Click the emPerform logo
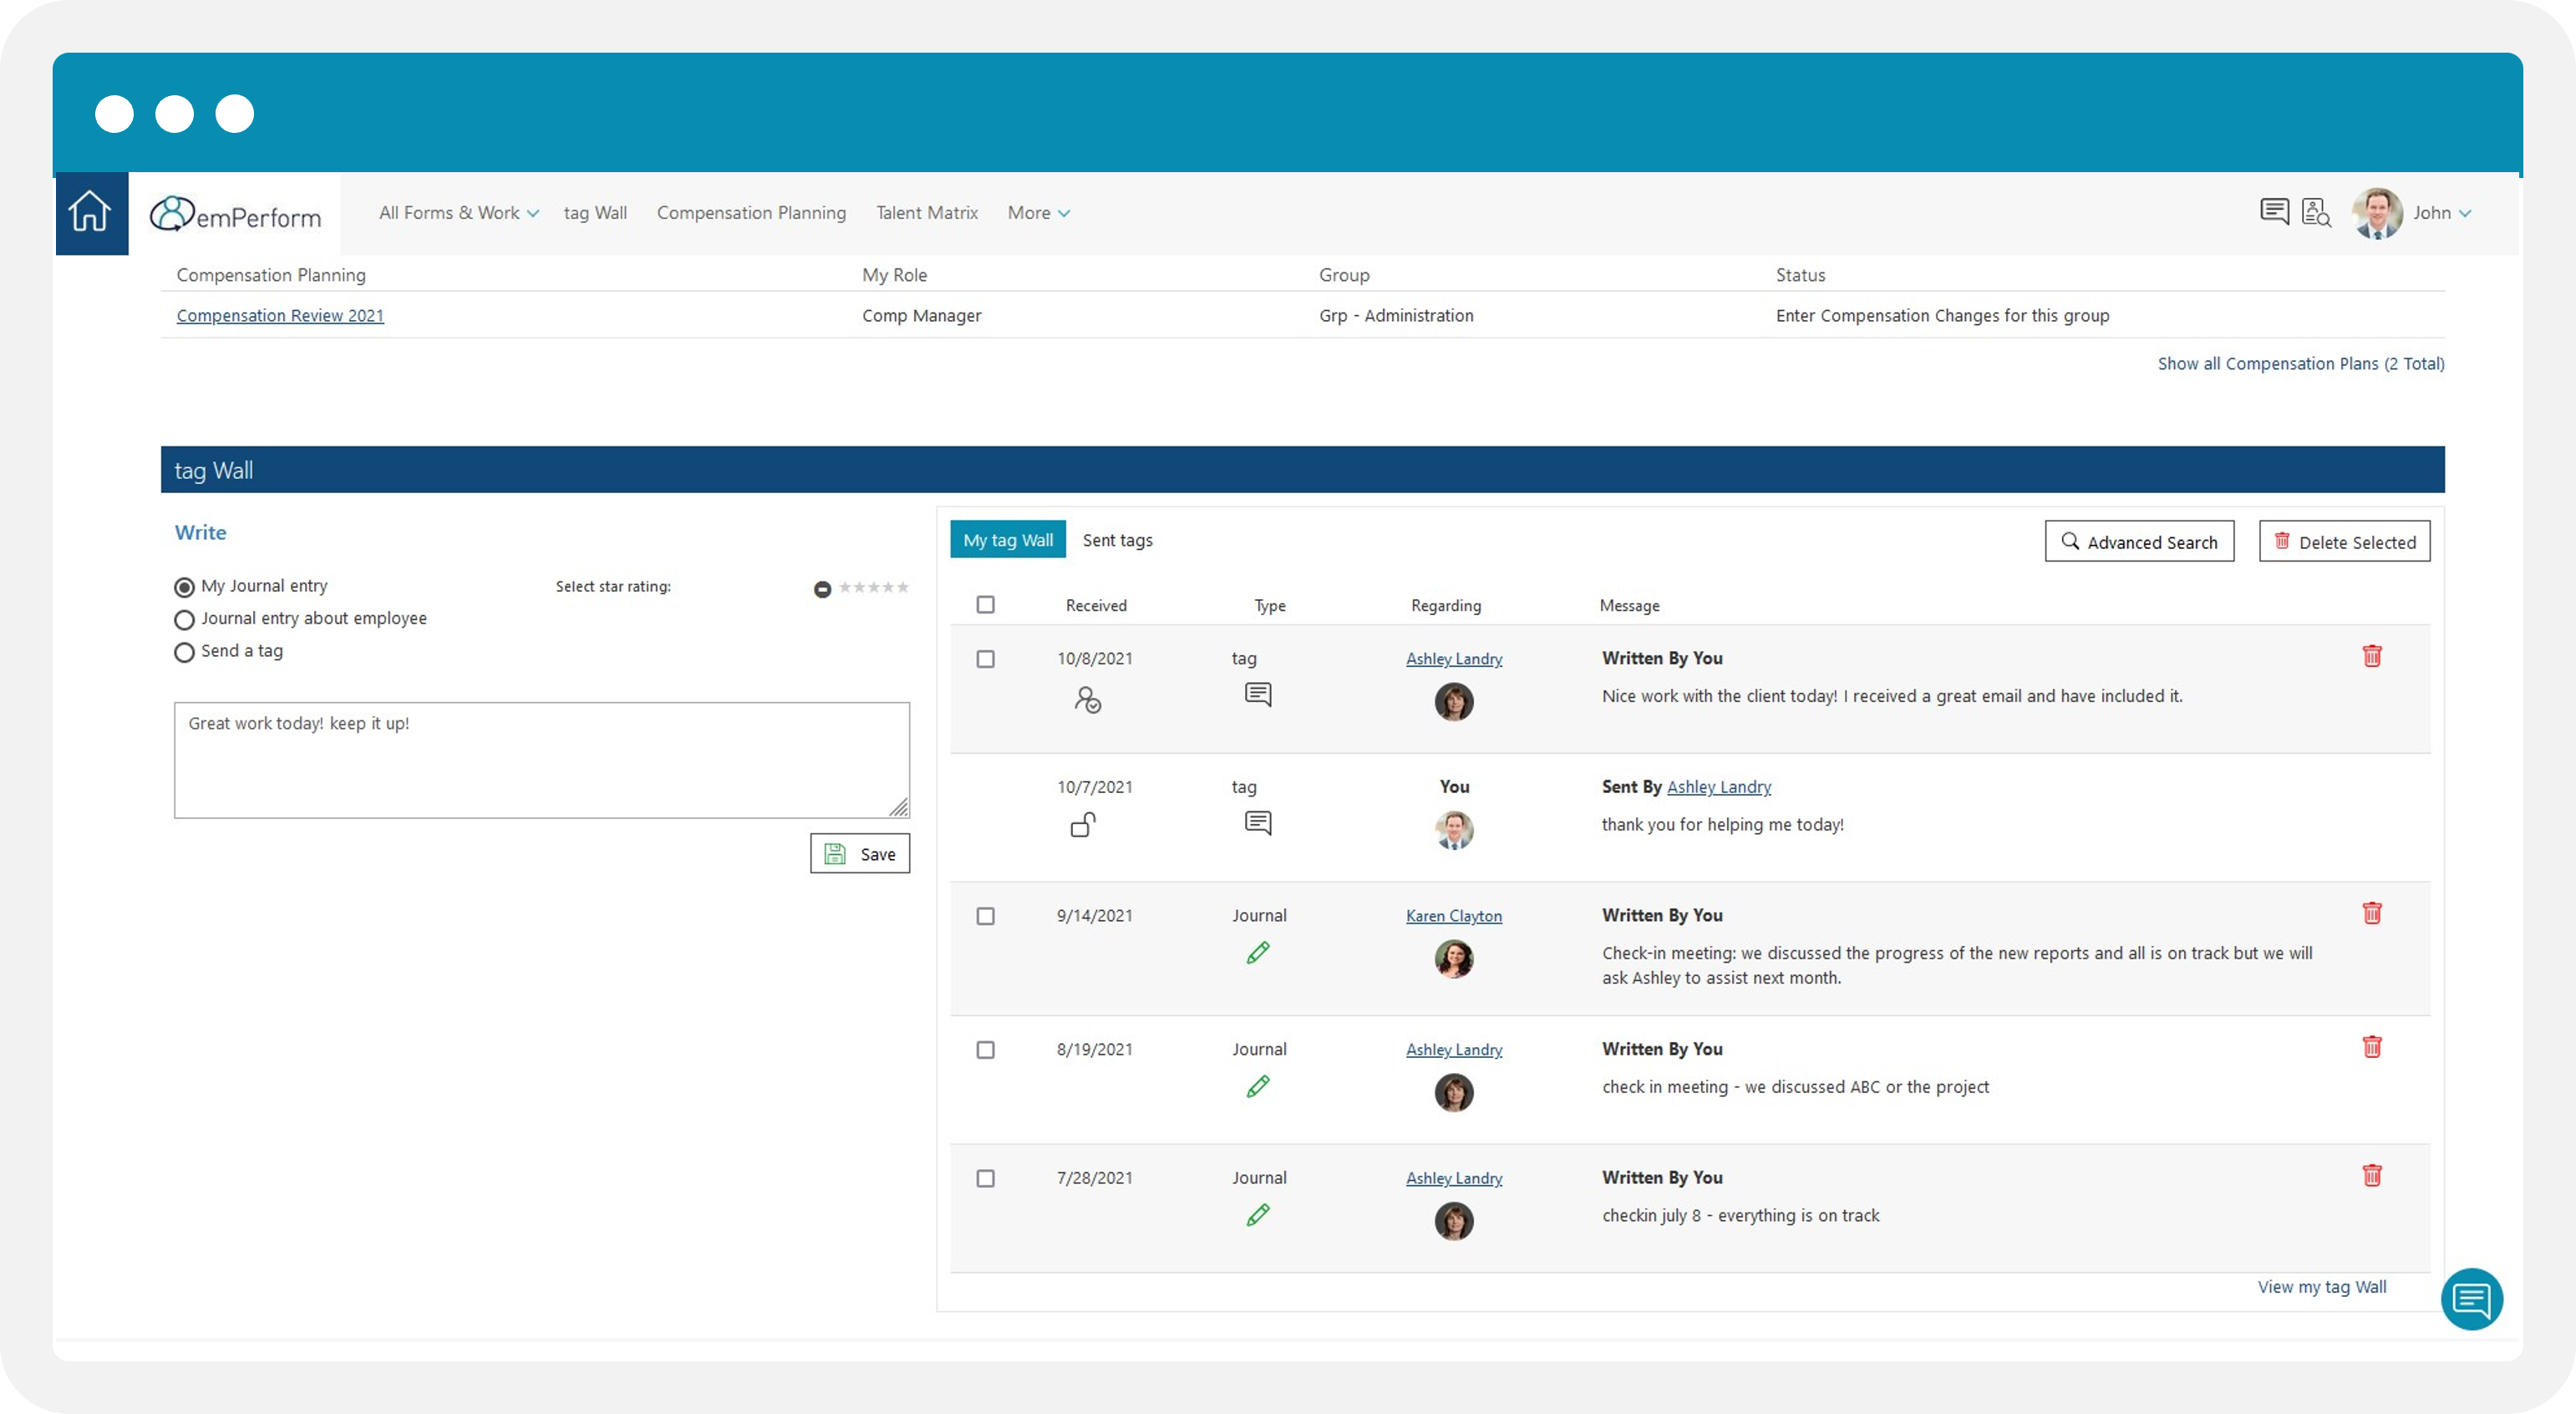The image size is (2576, 1414). 236,213
